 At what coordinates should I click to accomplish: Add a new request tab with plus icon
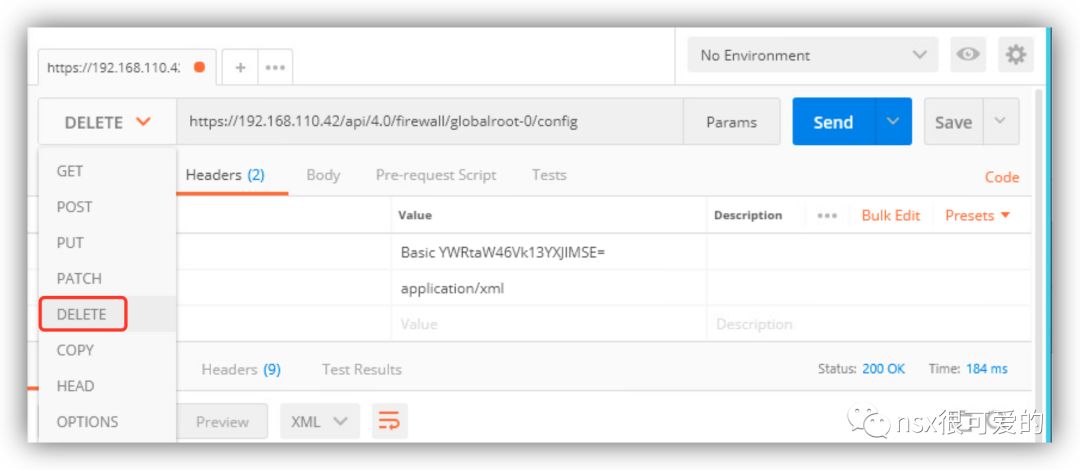coord(240,68)
